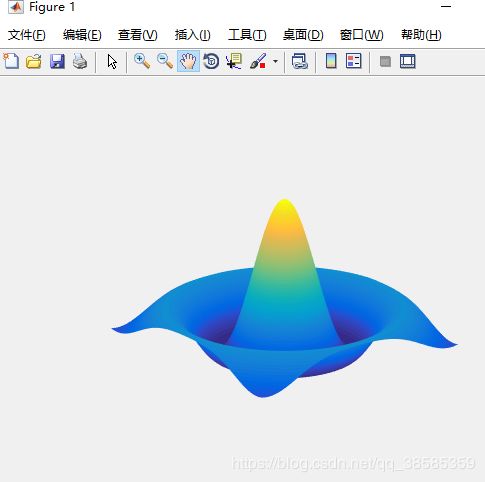Show Plot Tools and dock figure
This screenshot has width=485, height=482.
click(408, 62)
